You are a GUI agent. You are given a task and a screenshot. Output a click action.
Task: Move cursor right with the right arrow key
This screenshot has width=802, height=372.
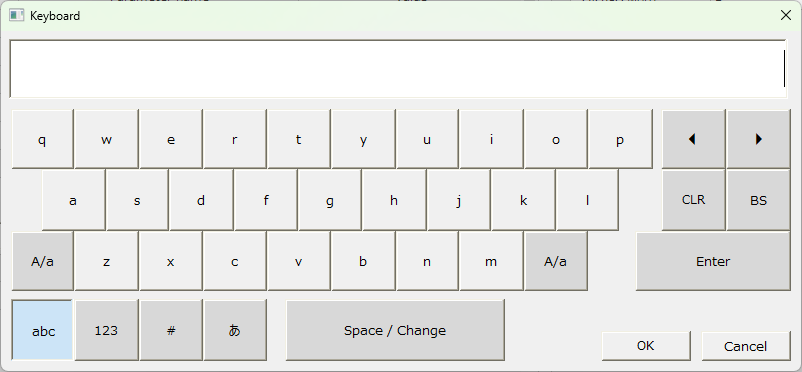pos(759,139)
